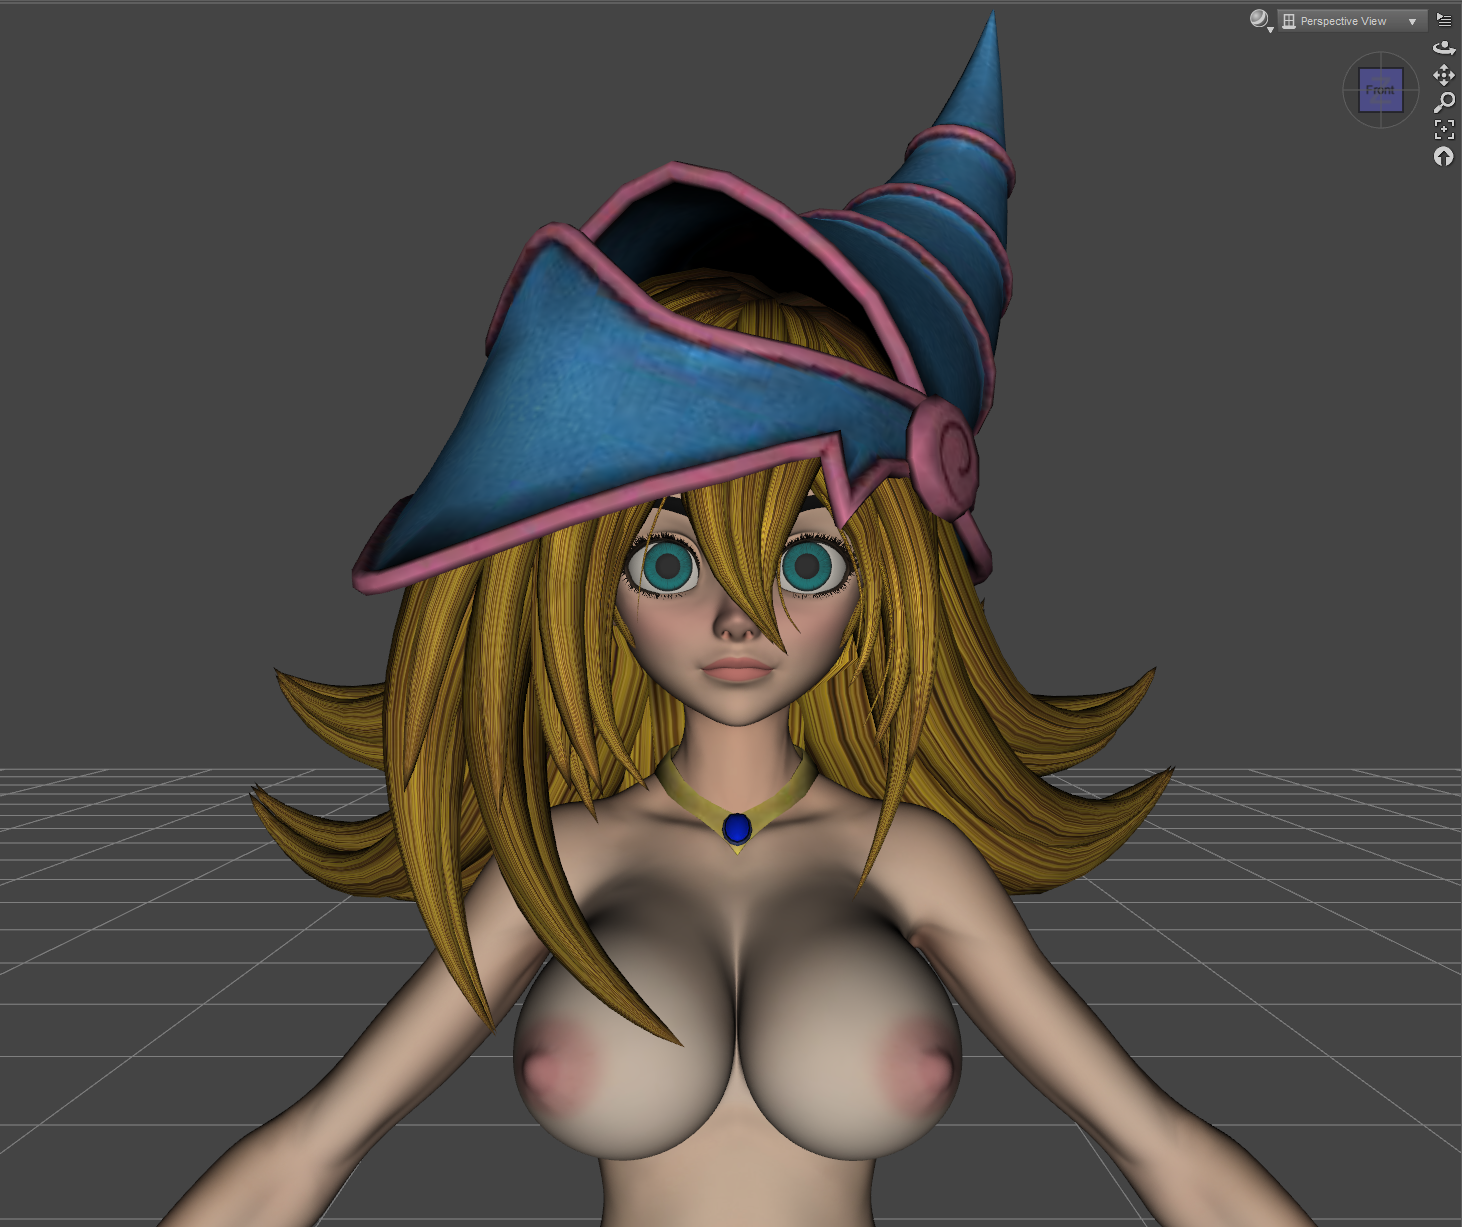Select the pan camera arrows control
This screenshot has width=1462, height=1227.
click(x=1444, y=75)
